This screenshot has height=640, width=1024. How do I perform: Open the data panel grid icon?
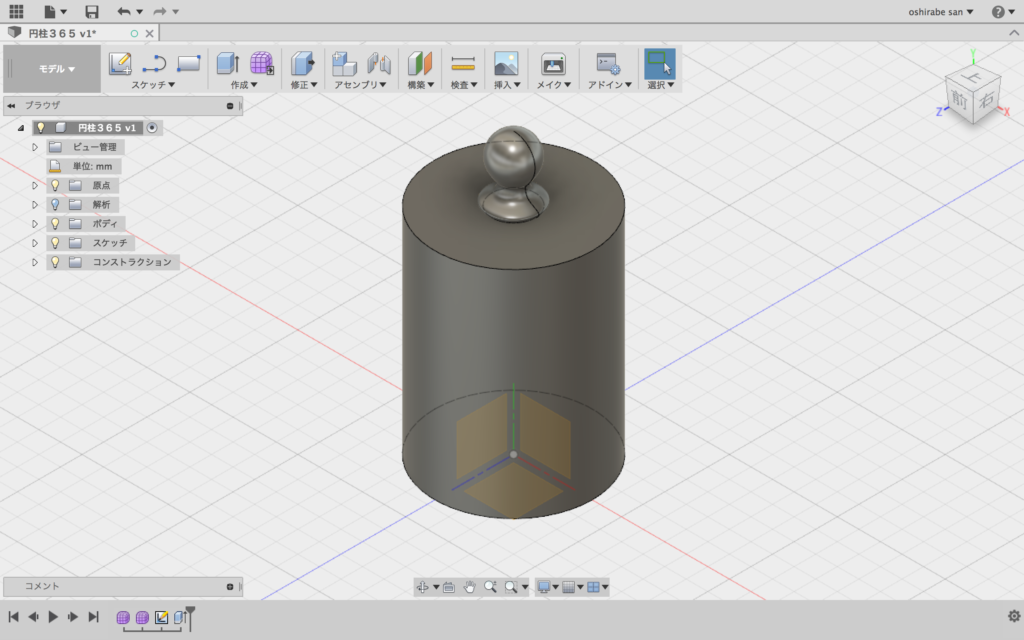(16, 11)
